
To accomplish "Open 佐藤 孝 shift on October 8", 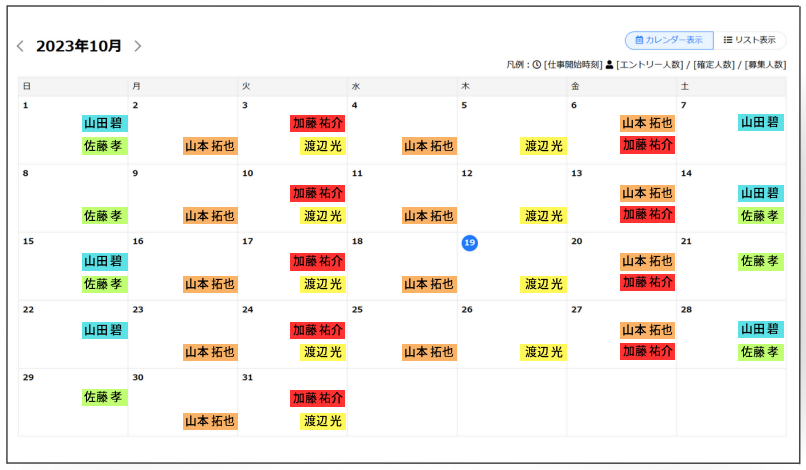I will [104, 215].
